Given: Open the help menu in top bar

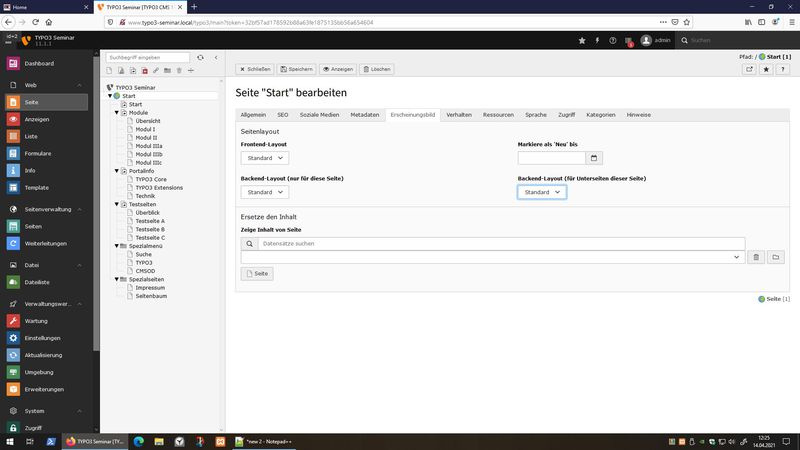Looking at the screenshot, I should click(x=612, y=40).
